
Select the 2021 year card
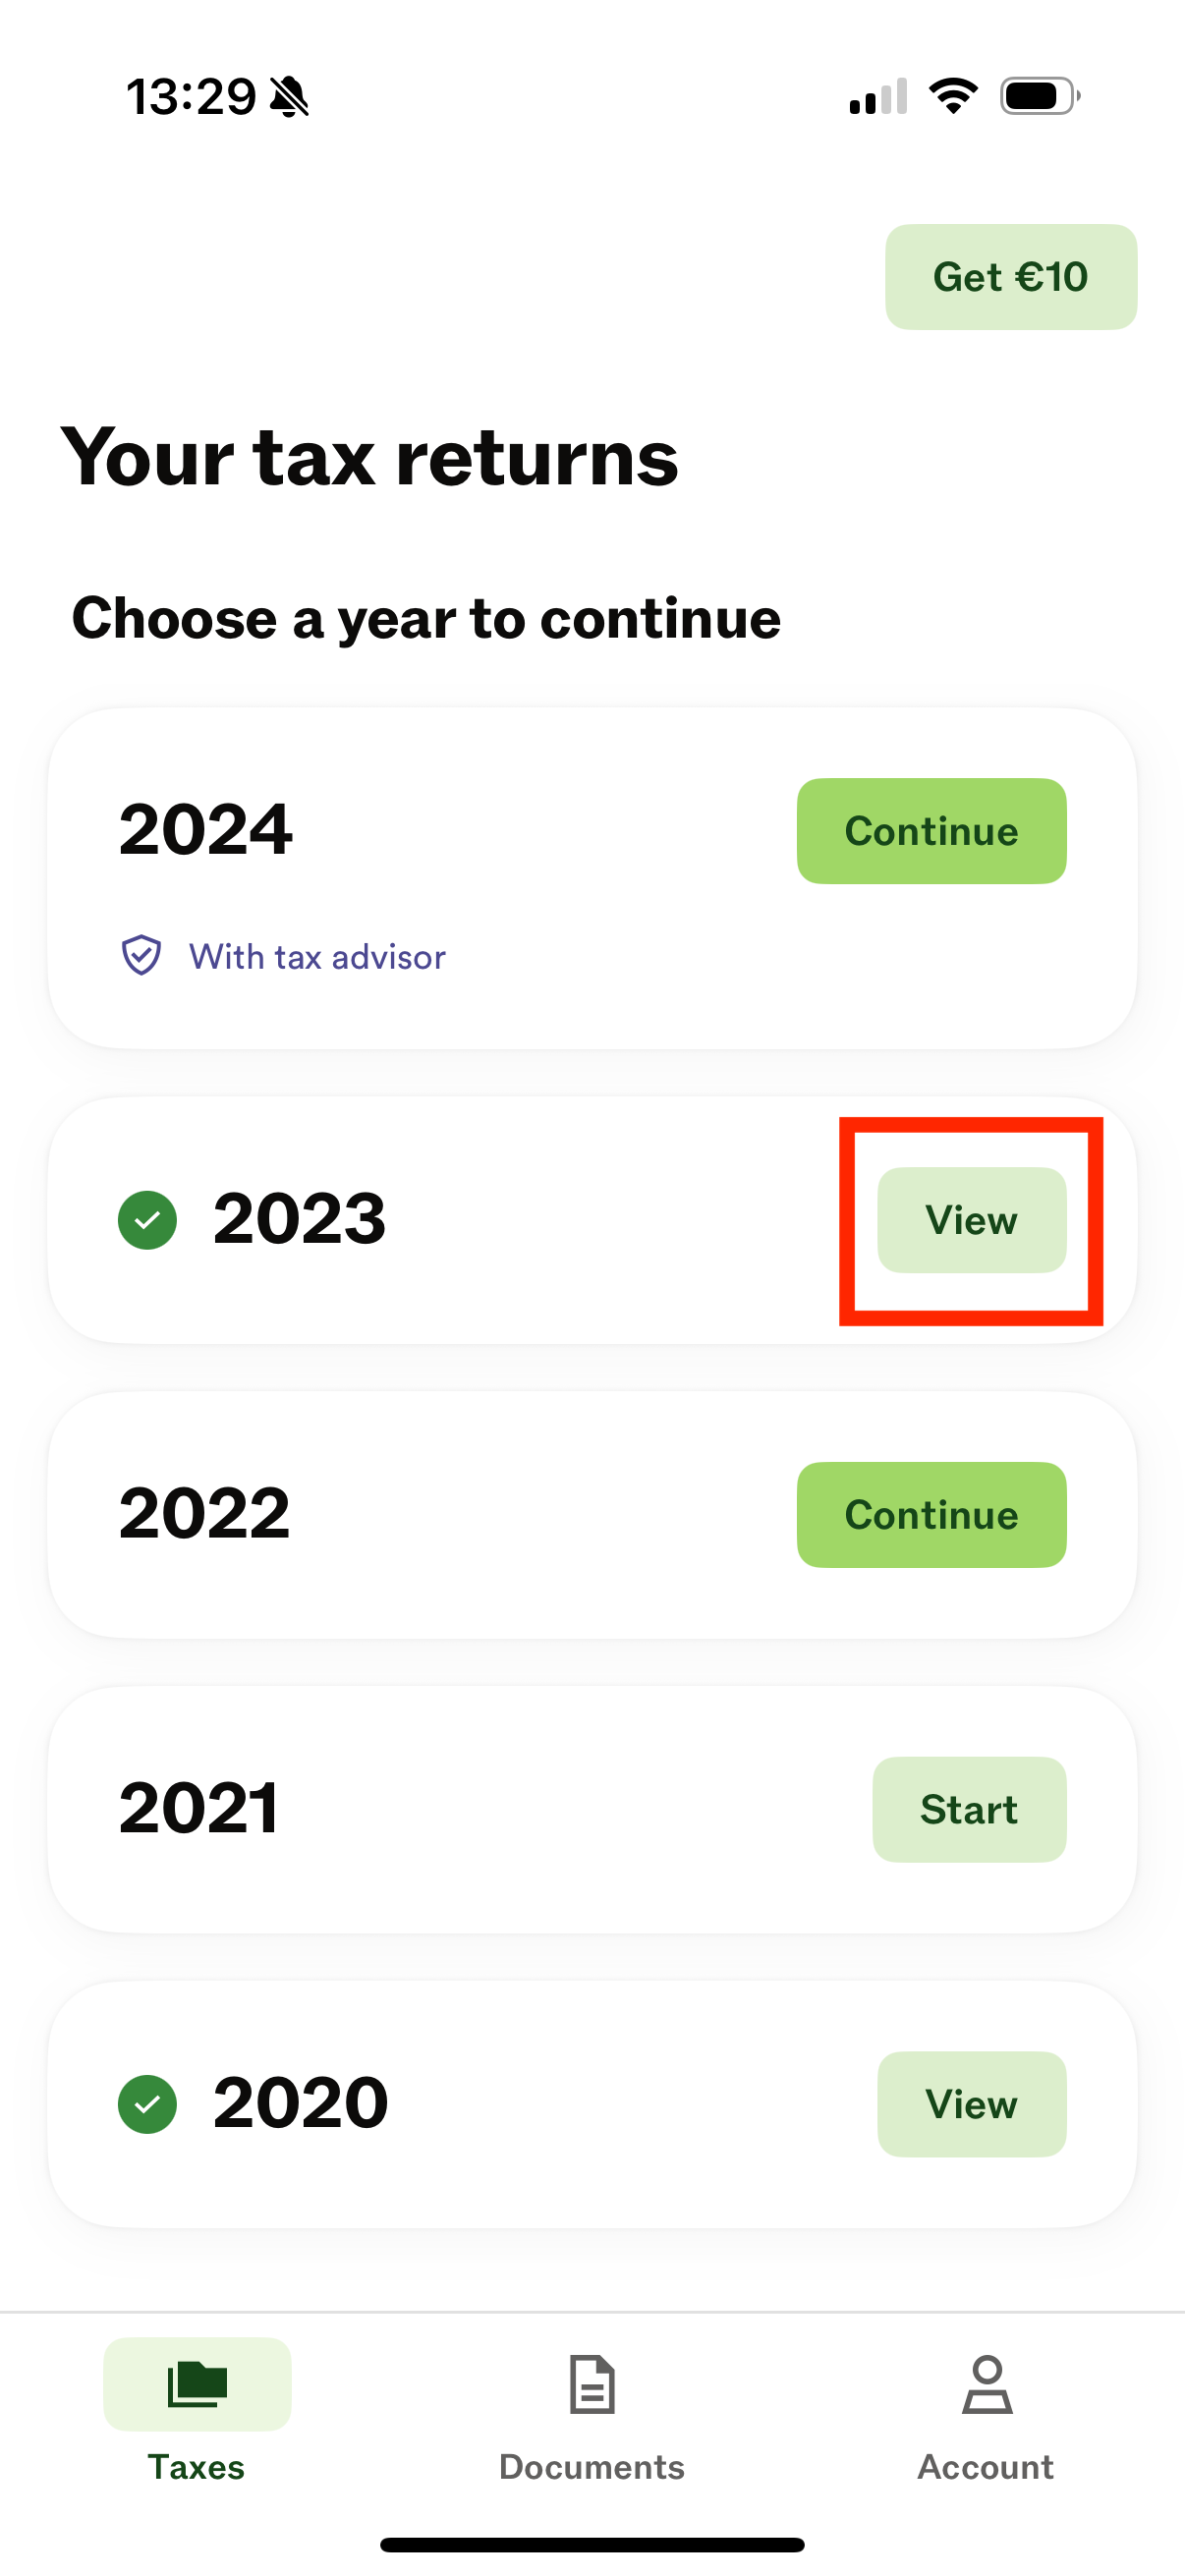pyautogui.click(x=592, y=1810)
